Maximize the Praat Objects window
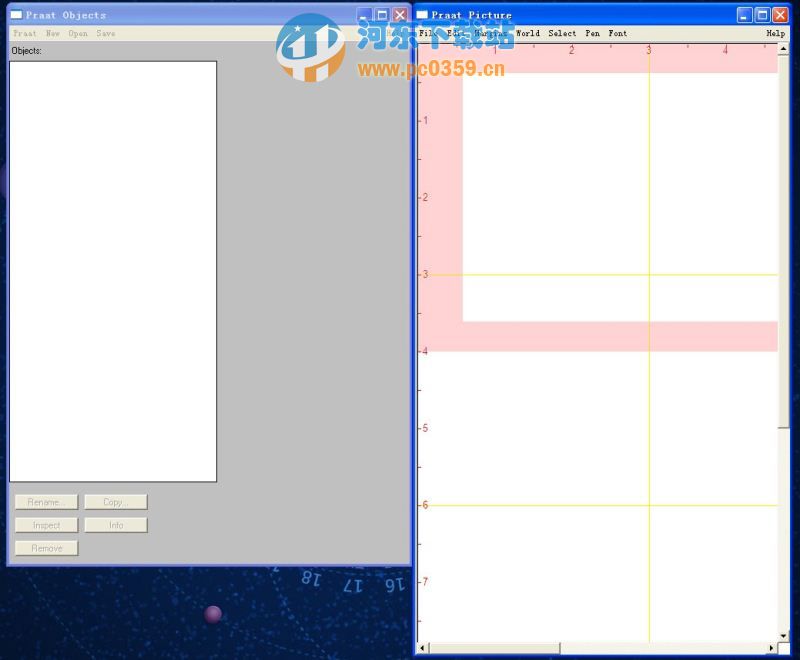This screenshot has width=800, height=660. pyautogui.click(x=382, y=15)
